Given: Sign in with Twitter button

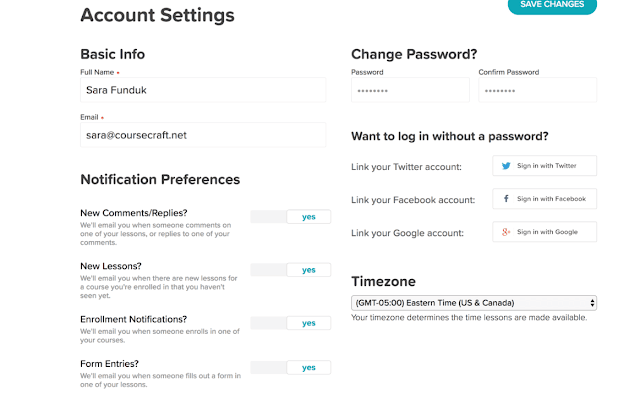Looking at the screenshot, I should click(x=544, y=166).
